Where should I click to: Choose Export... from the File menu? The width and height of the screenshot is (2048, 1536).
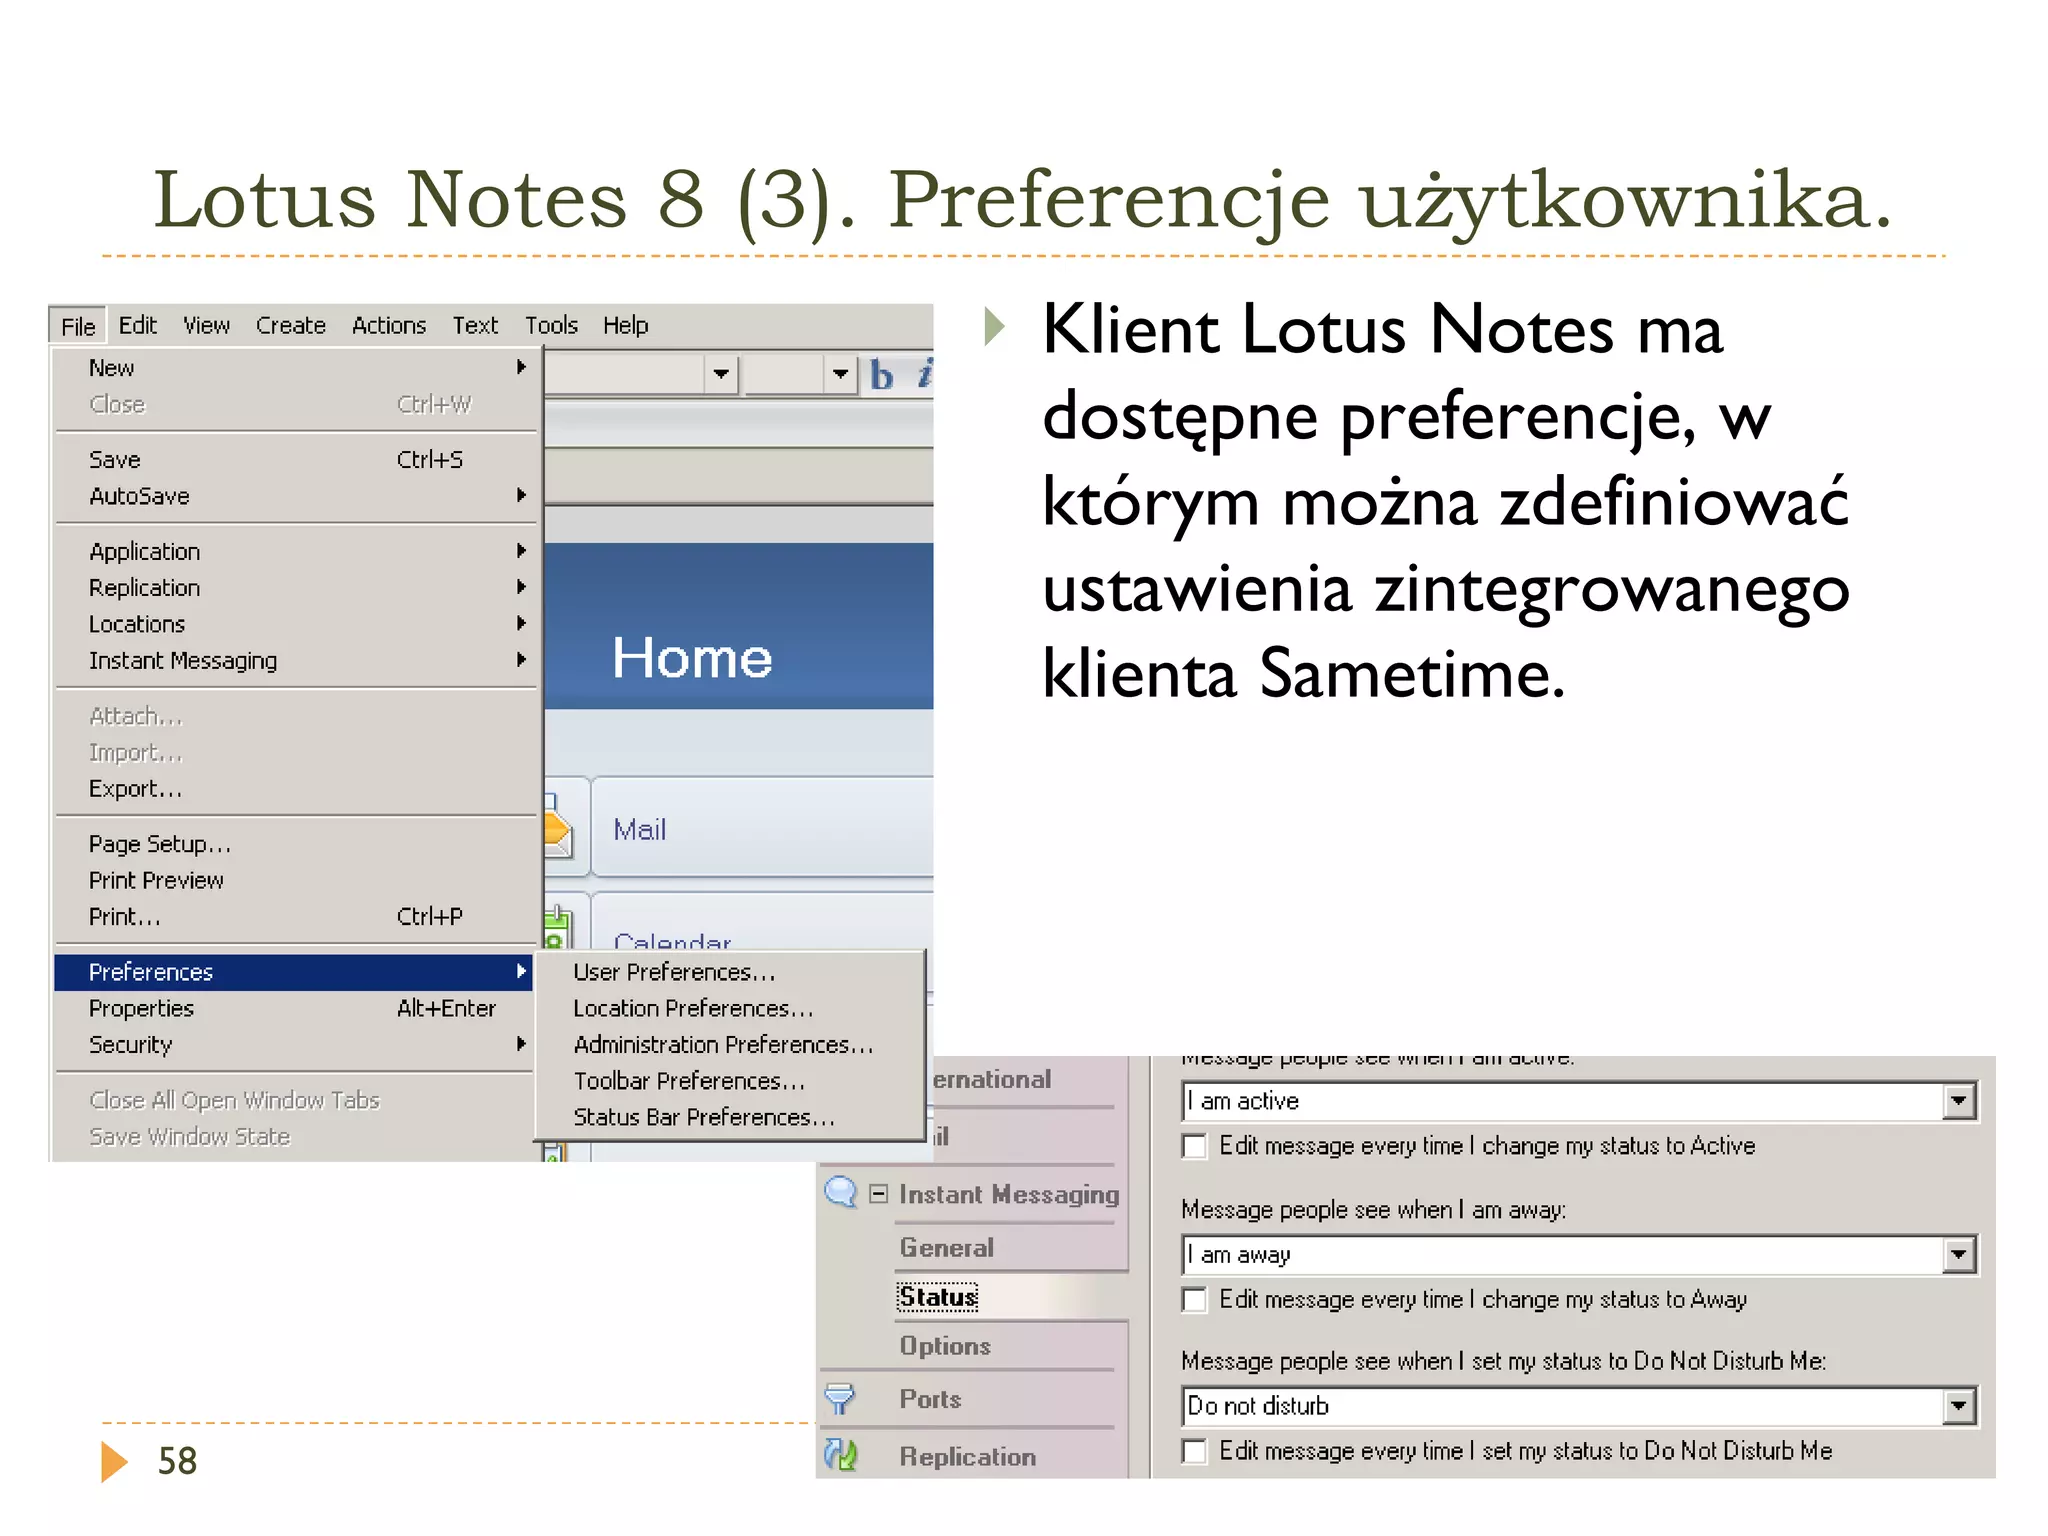[x=296, y=789]
